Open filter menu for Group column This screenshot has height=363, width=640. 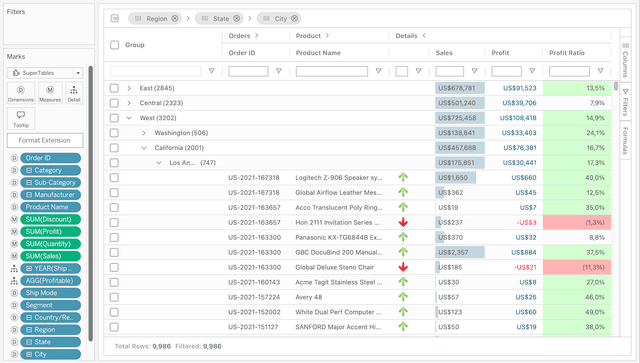(211, 71)
